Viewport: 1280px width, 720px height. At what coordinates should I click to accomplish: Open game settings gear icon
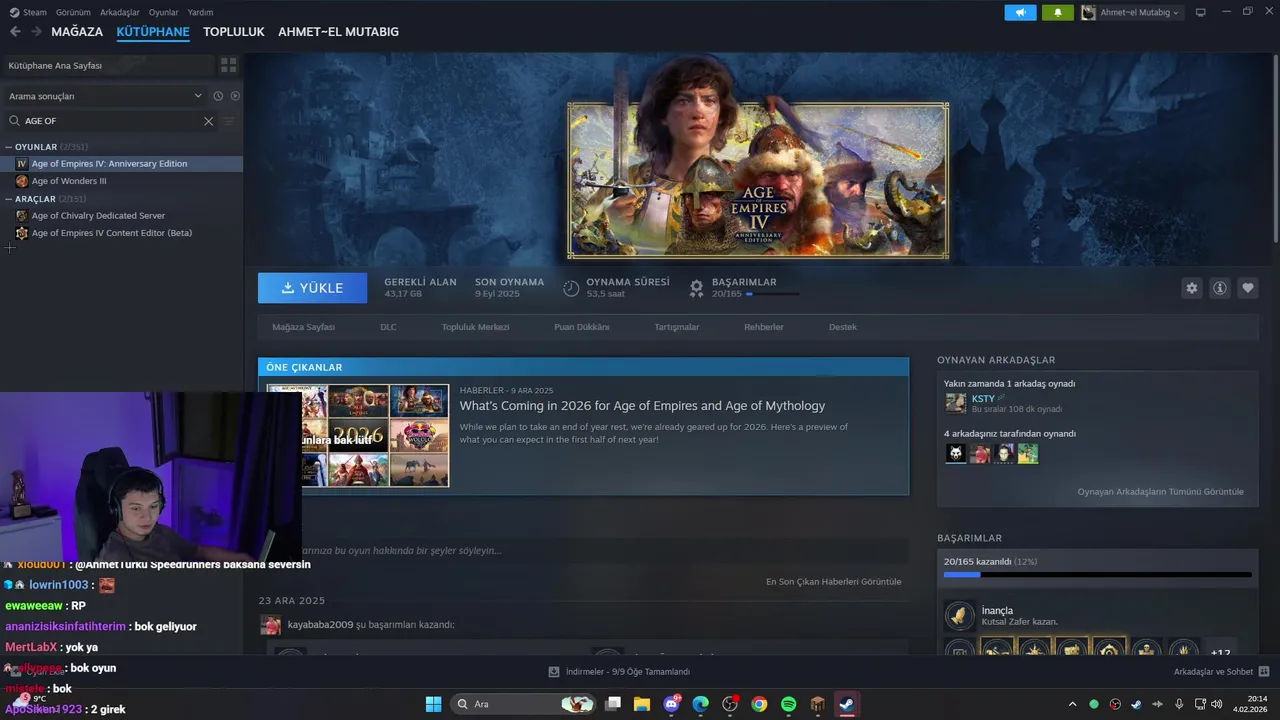tap(1191, 288)
